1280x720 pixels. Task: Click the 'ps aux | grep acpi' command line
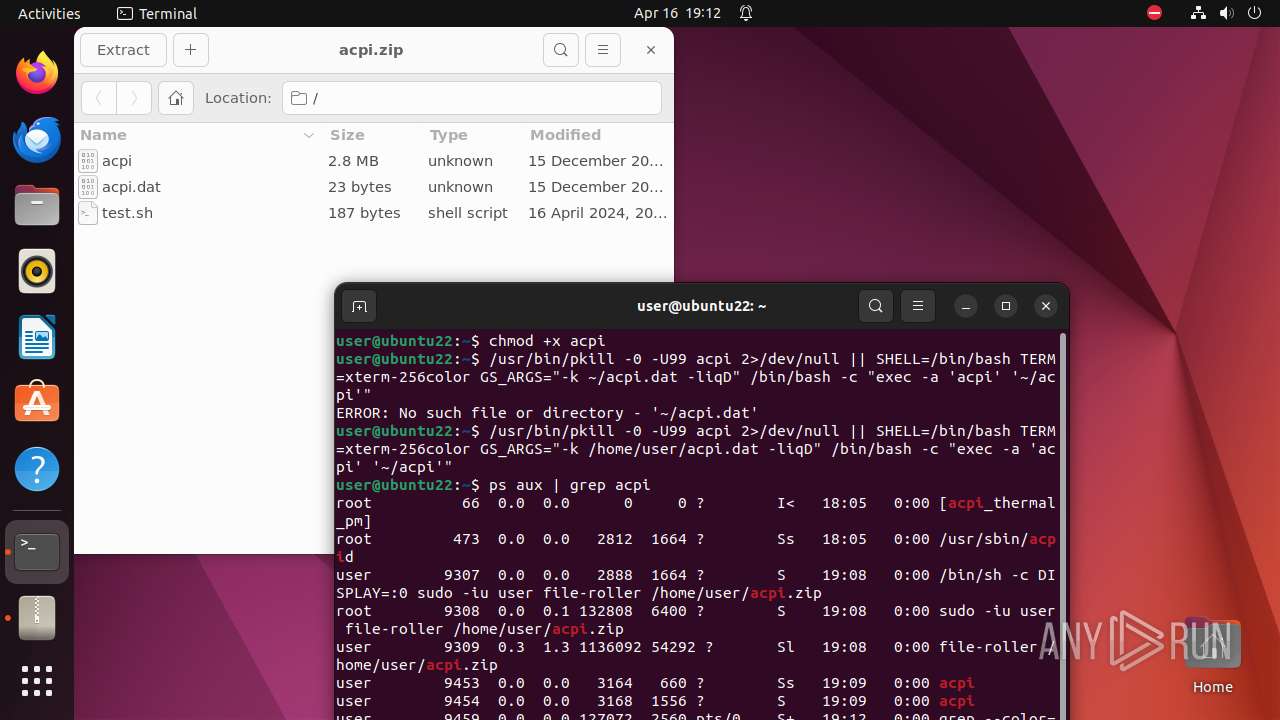pos(493,485)
